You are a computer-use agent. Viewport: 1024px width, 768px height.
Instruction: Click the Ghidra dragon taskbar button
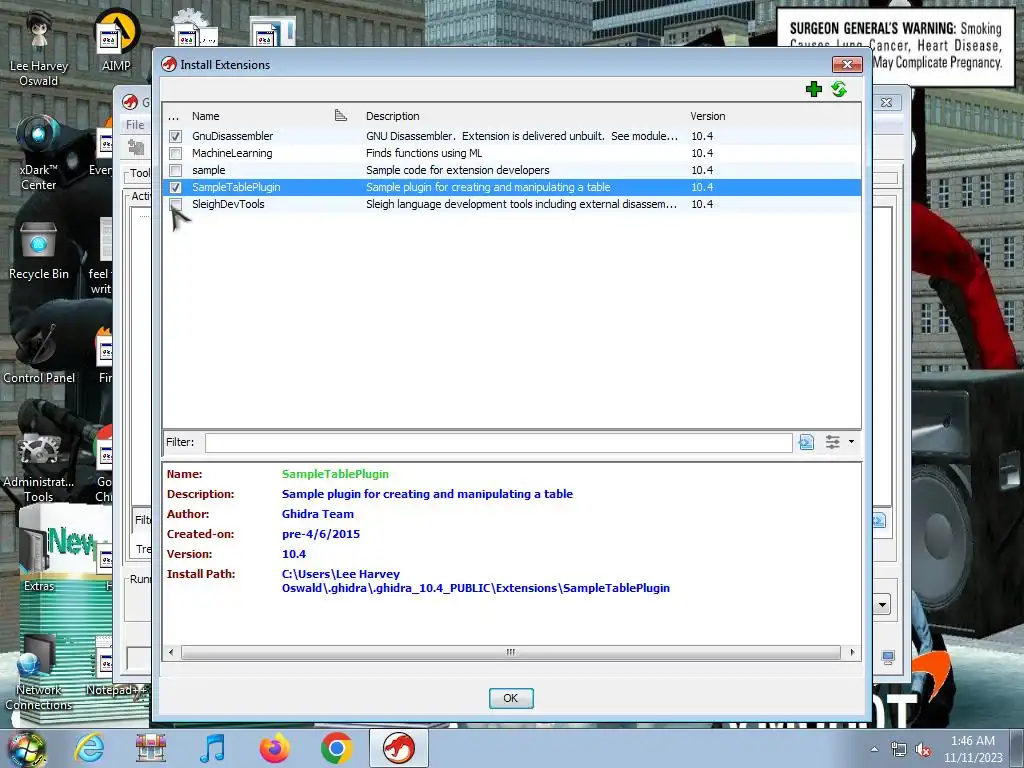coord(399,748)
